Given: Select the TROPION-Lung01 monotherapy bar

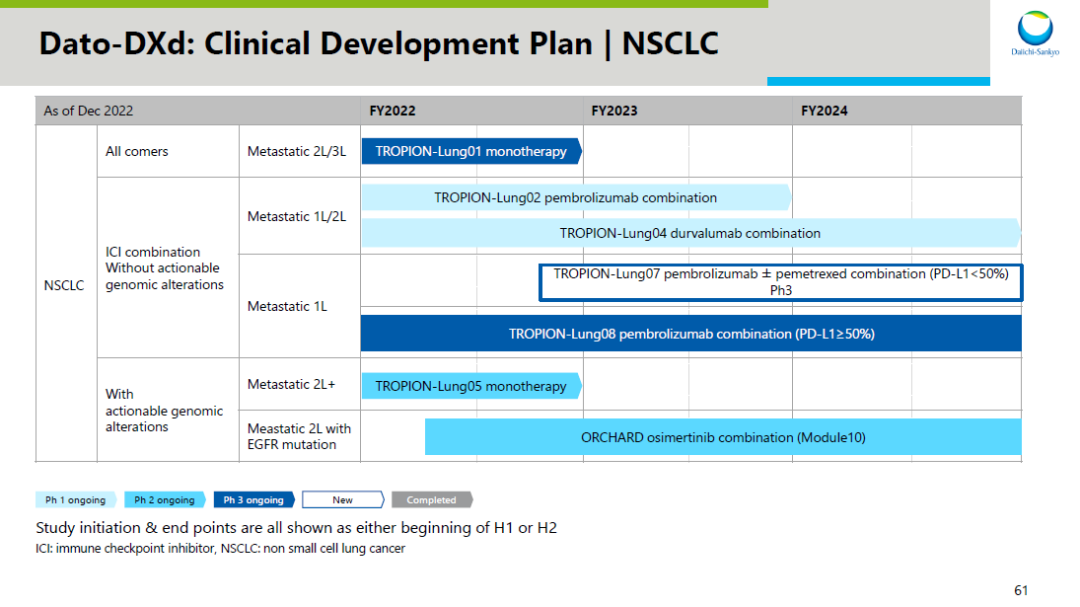Looking at the screenshot, I should click(470, 152).
